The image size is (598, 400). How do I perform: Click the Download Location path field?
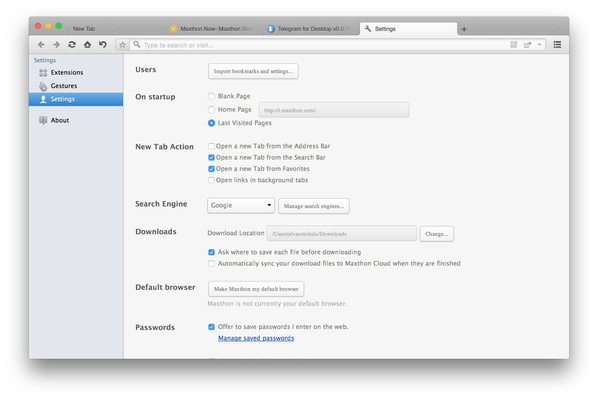tap(341, 233)
